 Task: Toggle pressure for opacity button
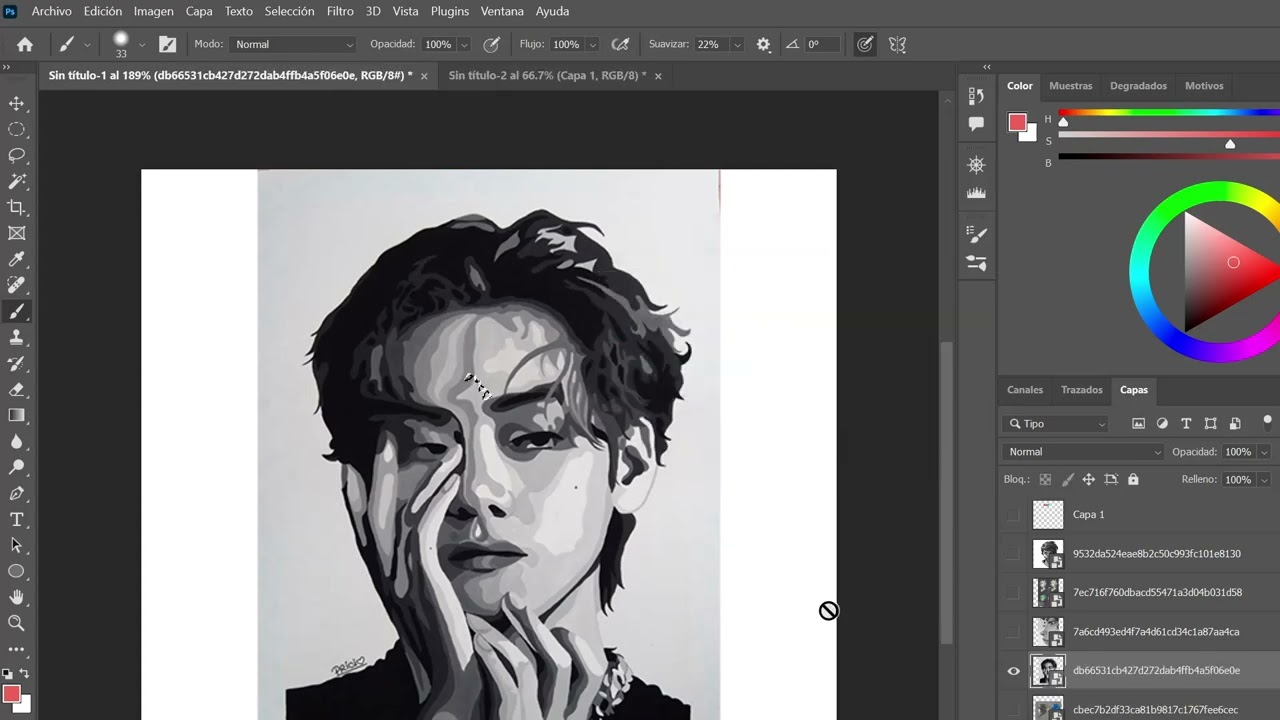[x=491, y=44]
